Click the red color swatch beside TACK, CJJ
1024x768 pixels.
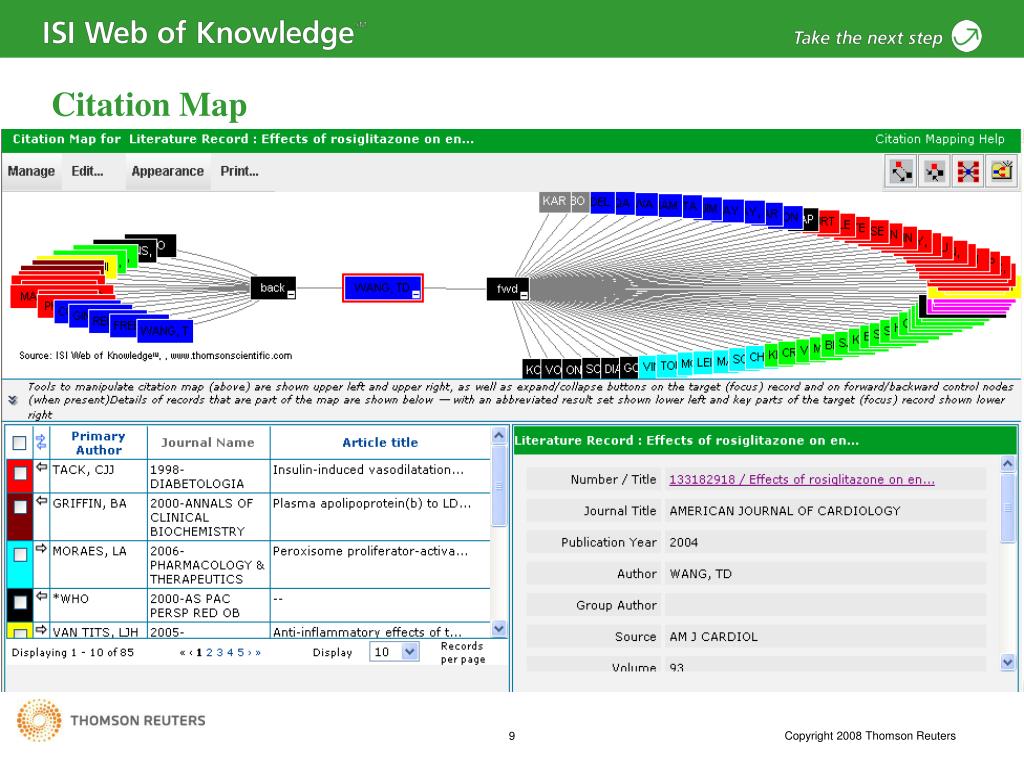click(20, 476)
